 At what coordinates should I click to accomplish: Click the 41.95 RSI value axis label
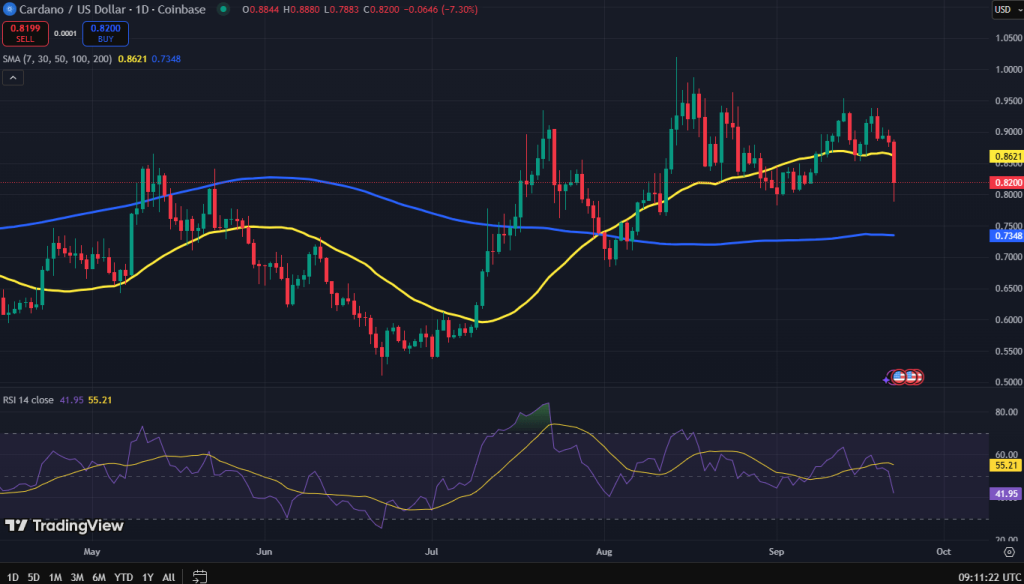[1005, 494]
